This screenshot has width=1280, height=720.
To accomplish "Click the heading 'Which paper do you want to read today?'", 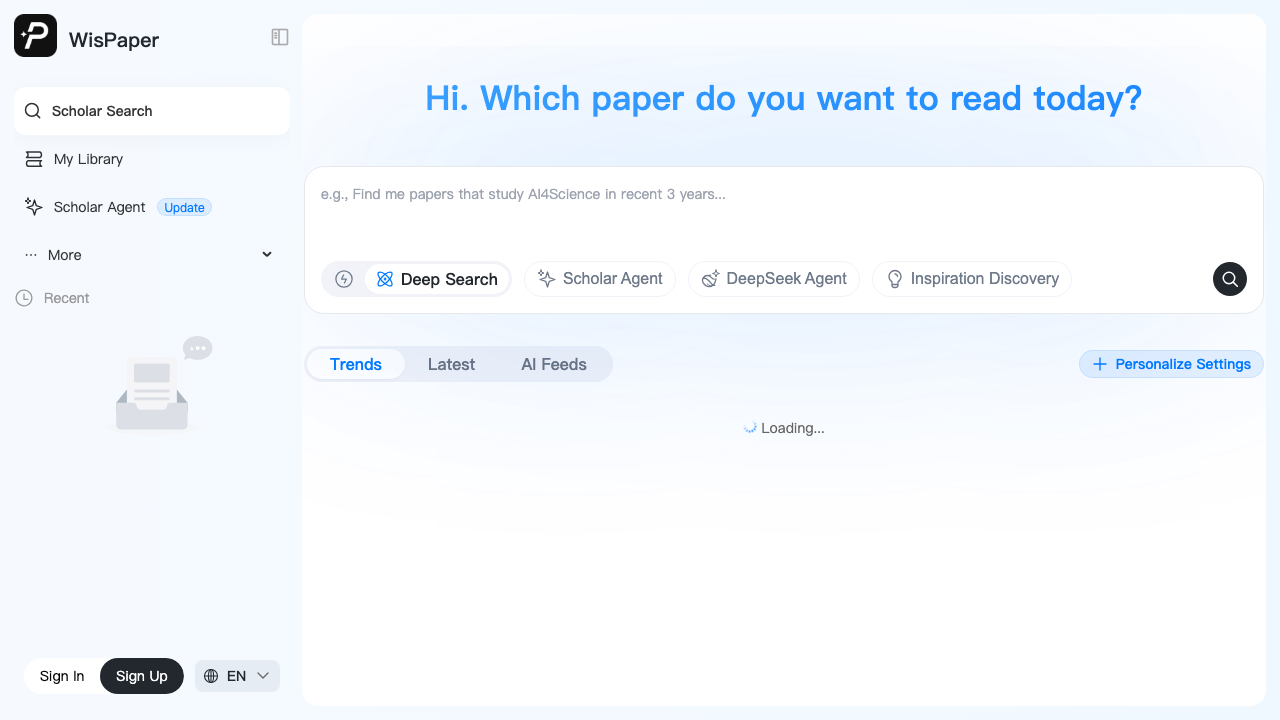I will point(811,98).
